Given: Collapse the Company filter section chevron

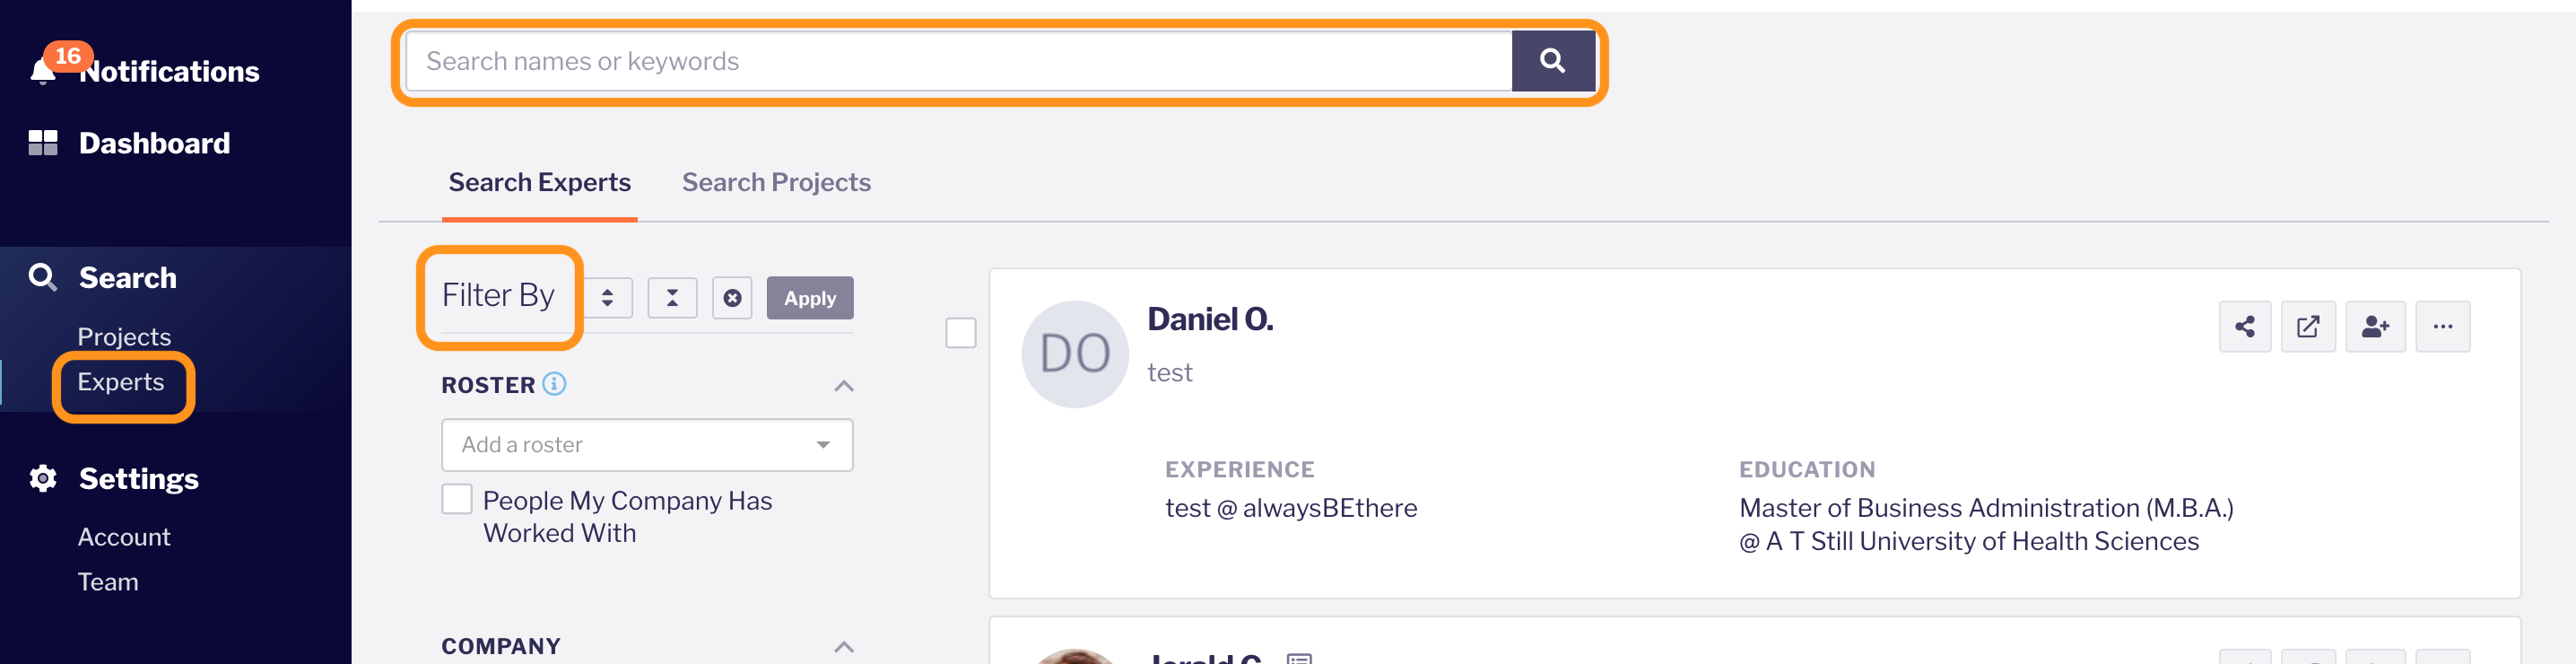Looking at the screenshot, I should (843, 647).
